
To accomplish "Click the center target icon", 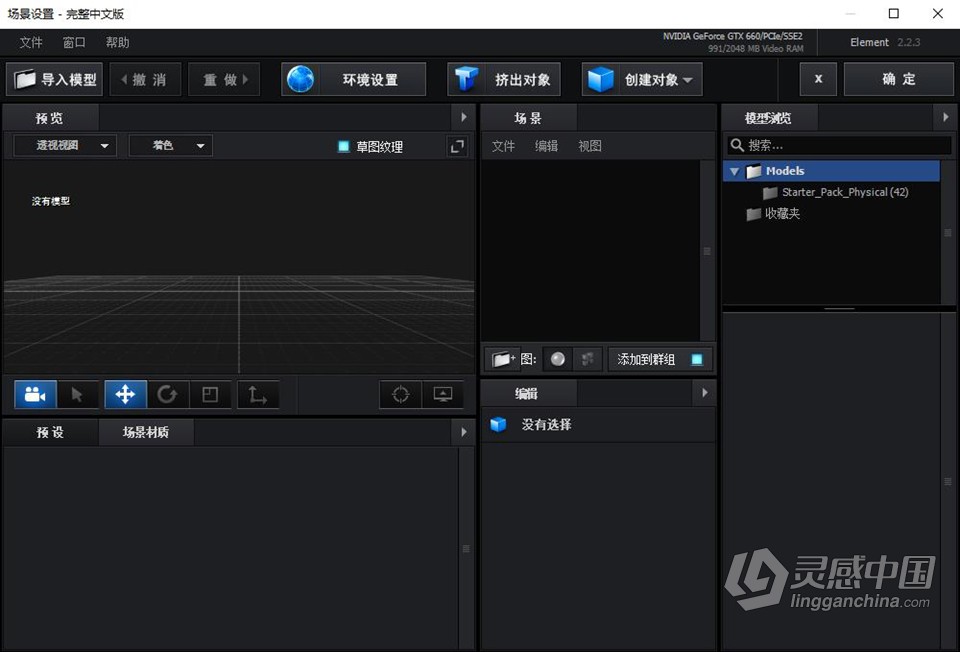I will (x=400, y=394).
